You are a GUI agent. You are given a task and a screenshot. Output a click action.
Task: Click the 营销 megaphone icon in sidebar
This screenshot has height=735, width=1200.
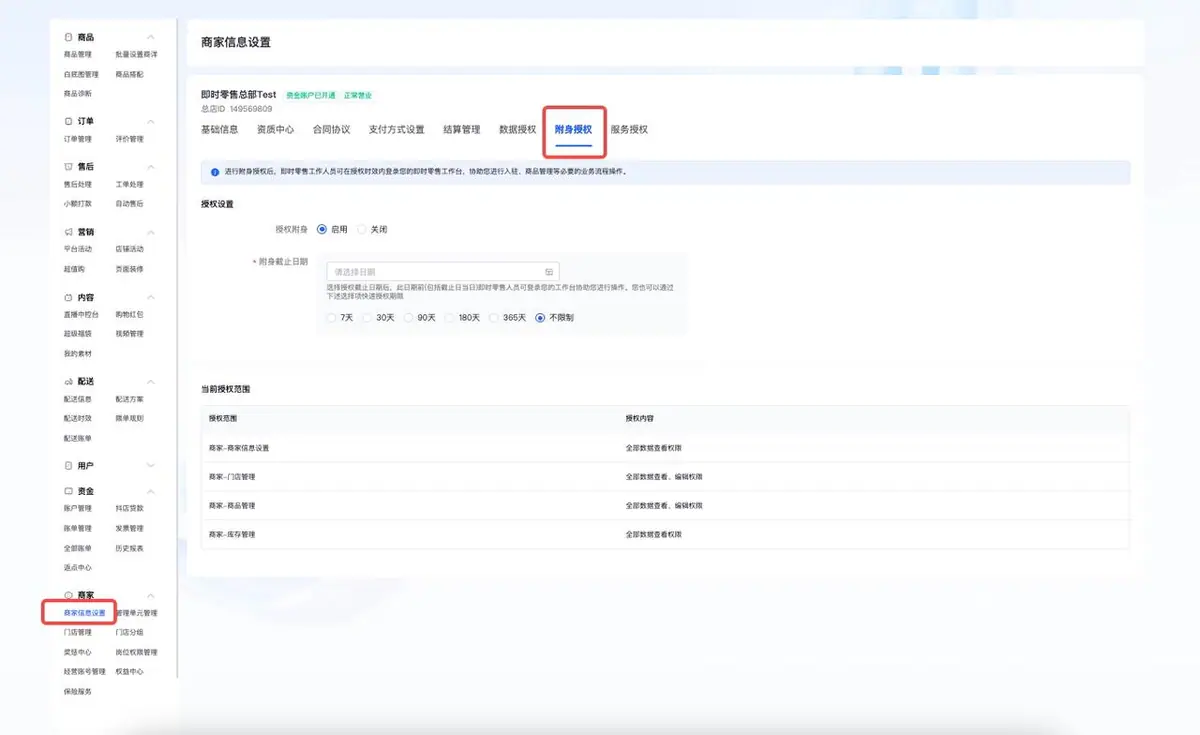68,232
